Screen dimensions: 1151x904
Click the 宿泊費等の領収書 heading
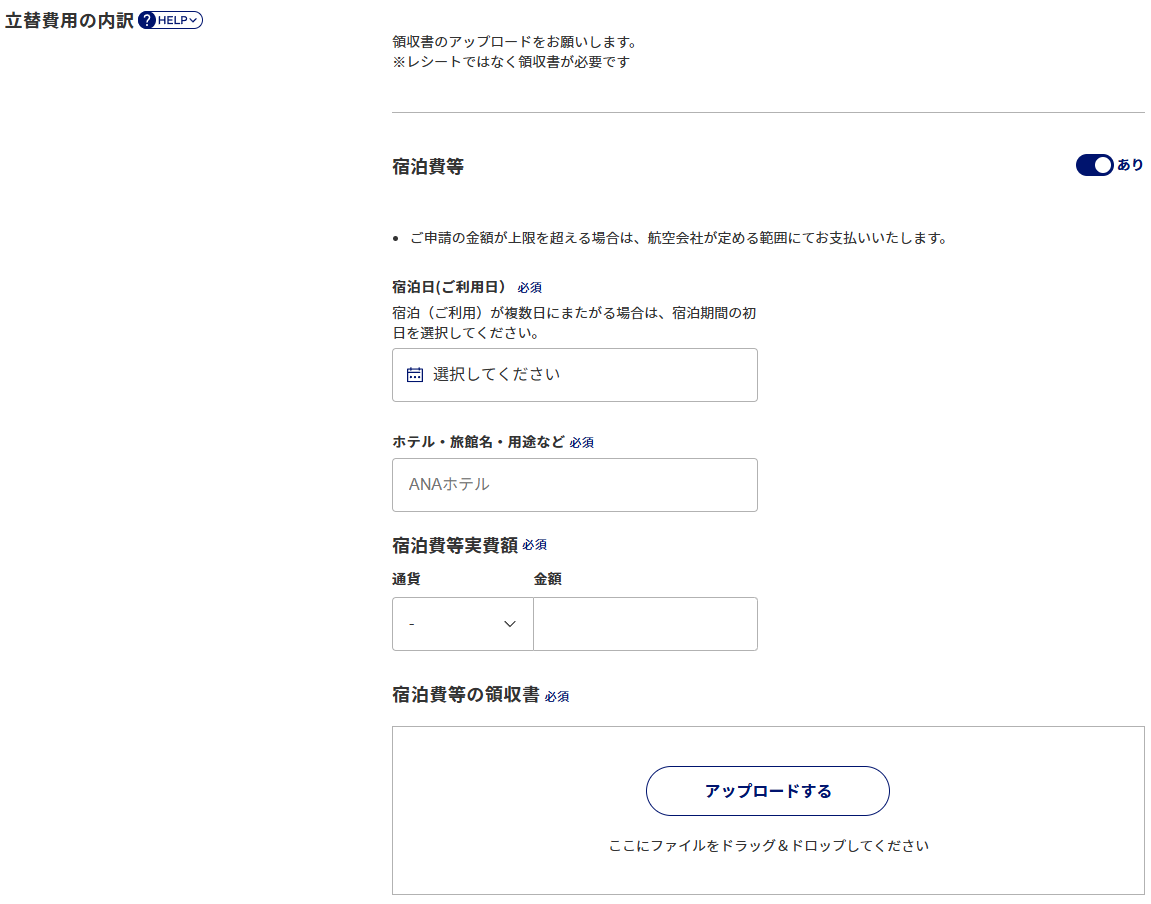[x=466, y=695]
